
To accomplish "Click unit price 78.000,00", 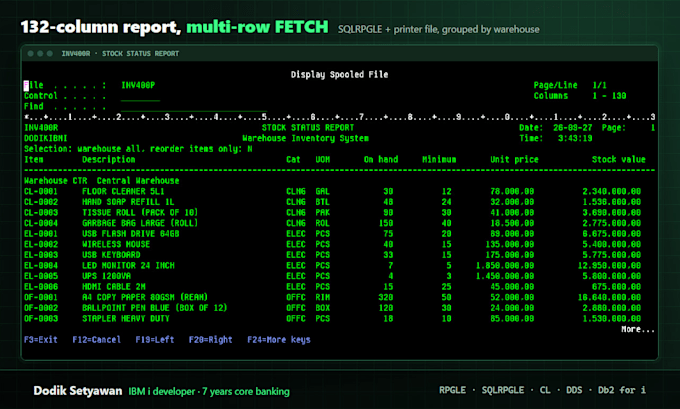I will (x=512, y=191).
